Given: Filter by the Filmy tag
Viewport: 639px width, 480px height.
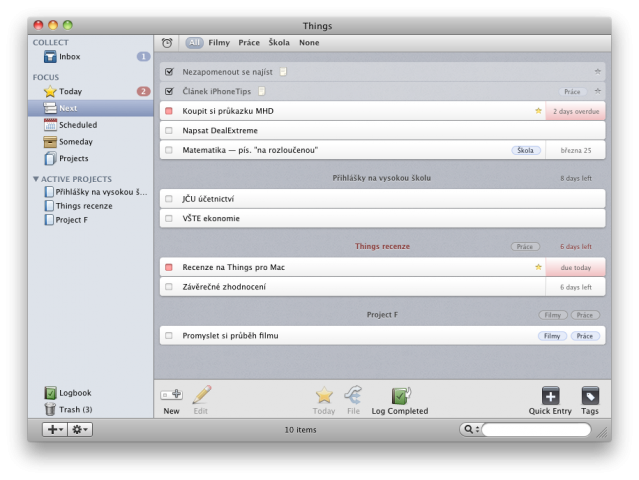Looking at the screenshot, I should (219, 42).
